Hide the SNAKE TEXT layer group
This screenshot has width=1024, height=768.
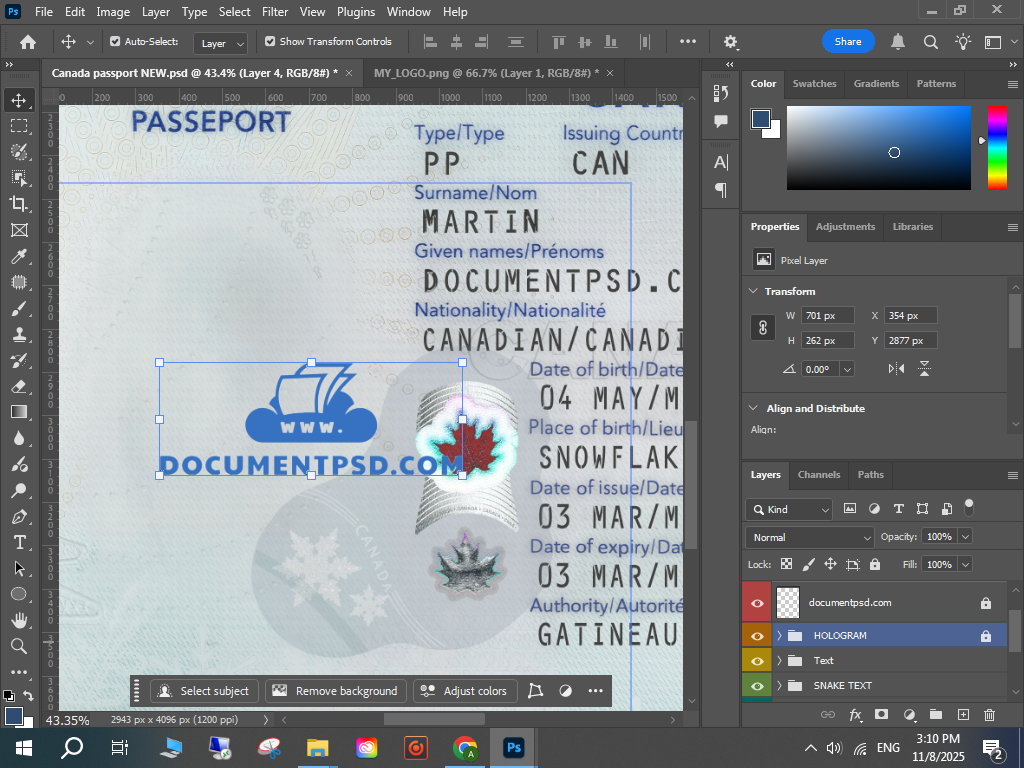(x=757, y=686)
